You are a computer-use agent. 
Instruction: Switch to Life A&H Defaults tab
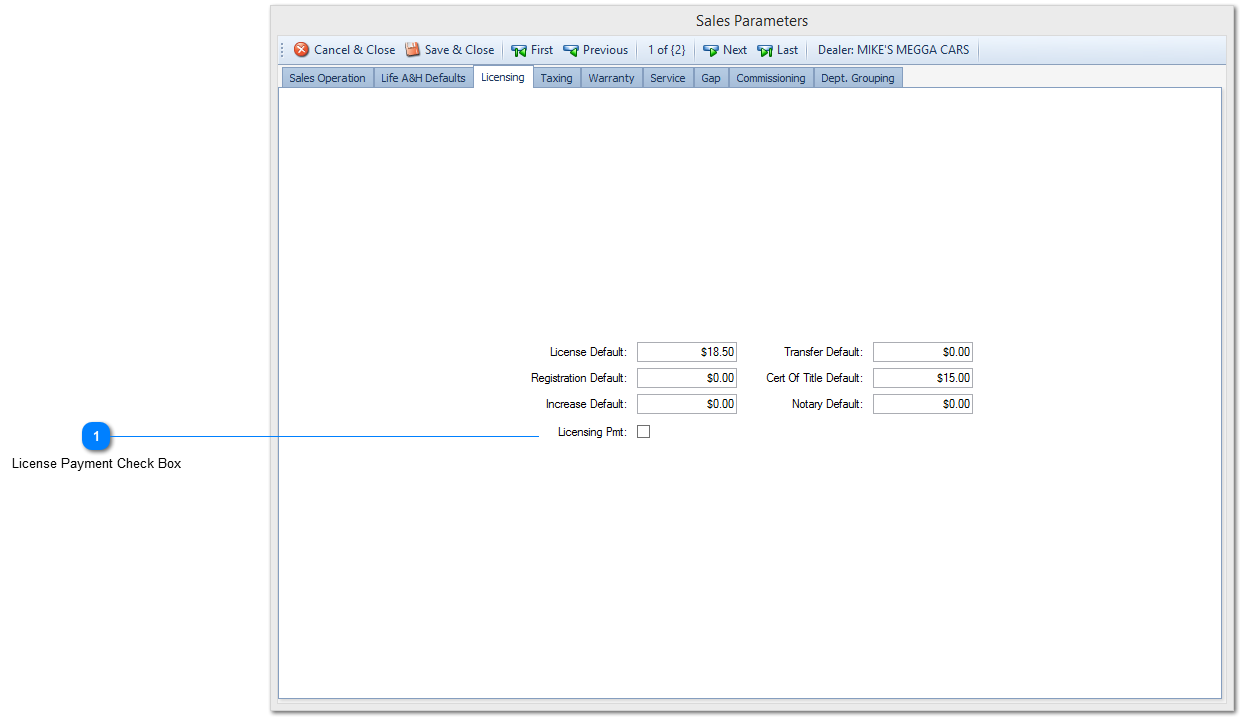[x=423, y=78]
